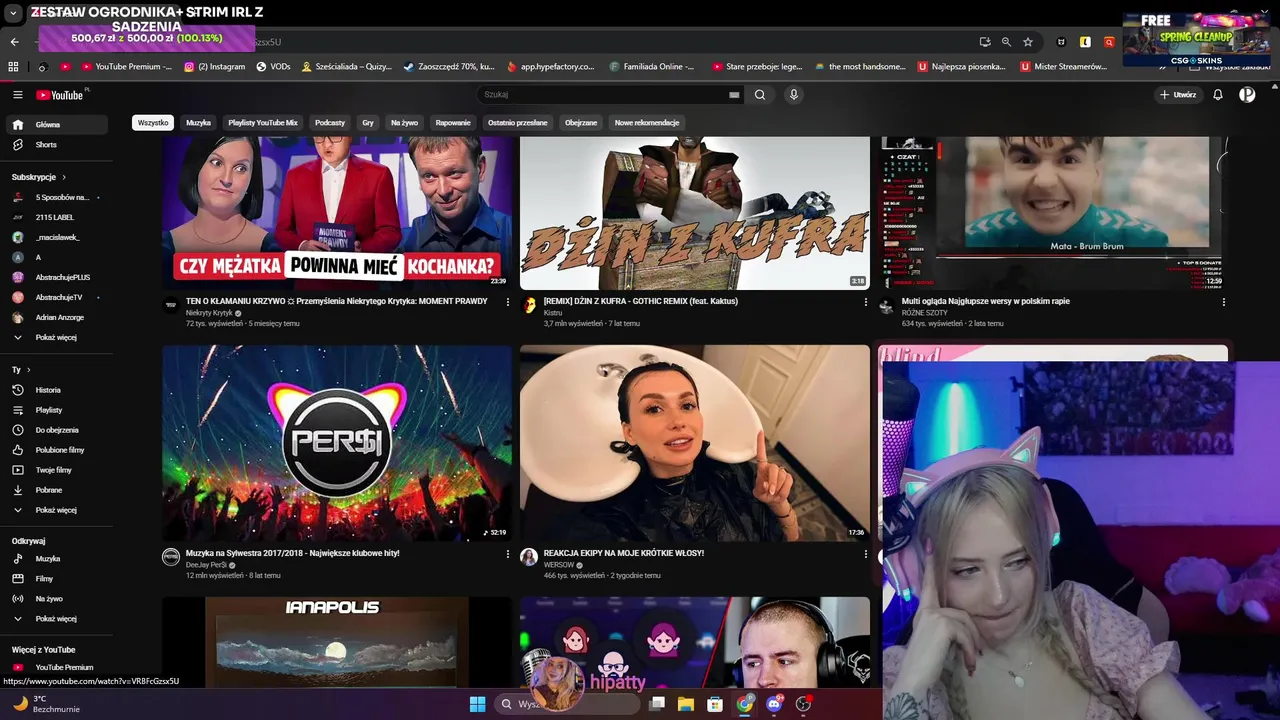1280x720 pixels.
Task: Select the Playlisty YouTube Mix chip
Action: pyautogui.click(x=263, y=123)
